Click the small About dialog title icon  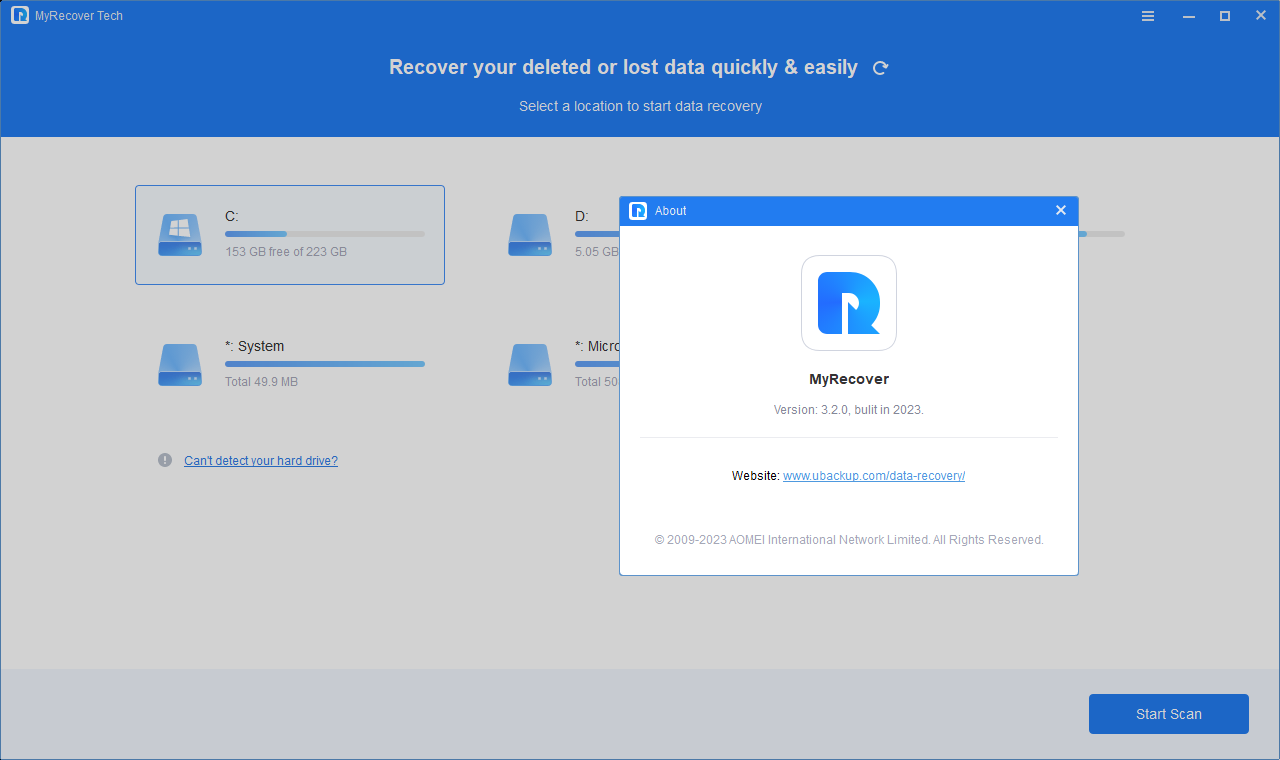(638, 211)
